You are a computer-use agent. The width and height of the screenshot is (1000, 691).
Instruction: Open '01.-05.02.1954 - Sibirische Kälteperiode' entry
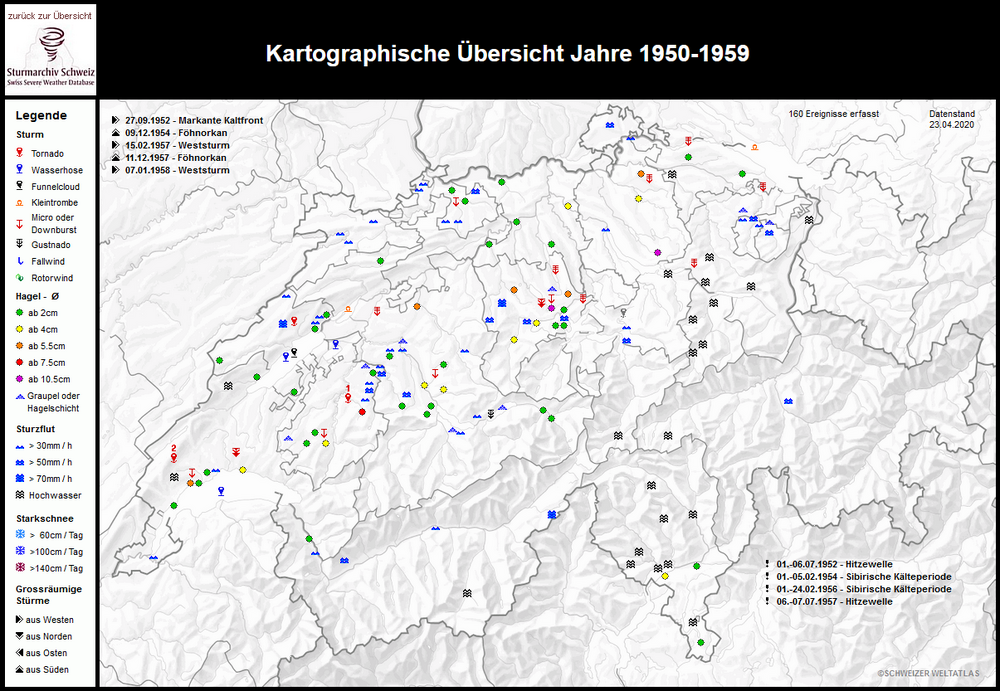(x=864, y=577)
